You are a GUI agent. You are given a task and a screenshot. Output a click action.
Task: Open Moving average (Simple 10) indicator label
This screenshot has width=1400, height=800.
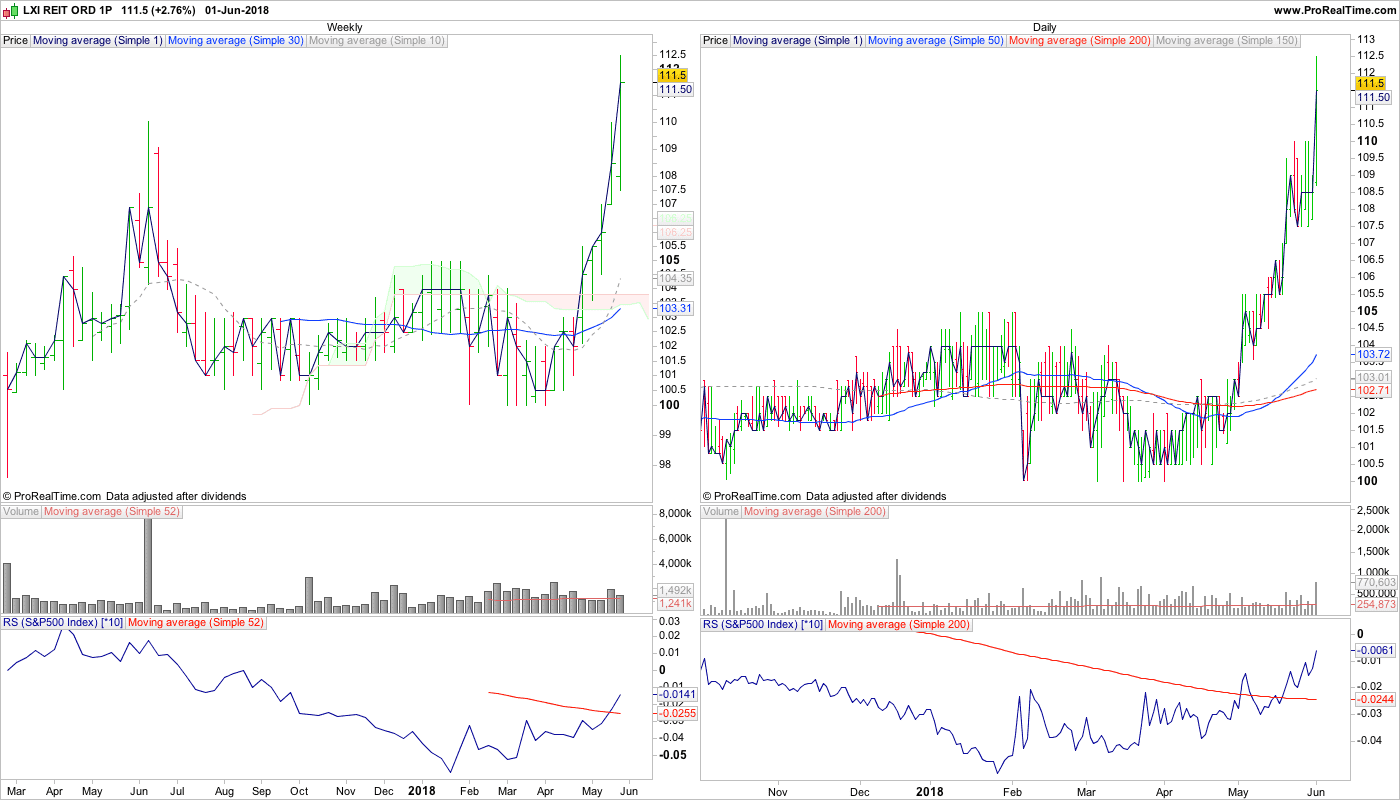click(377, 41)
